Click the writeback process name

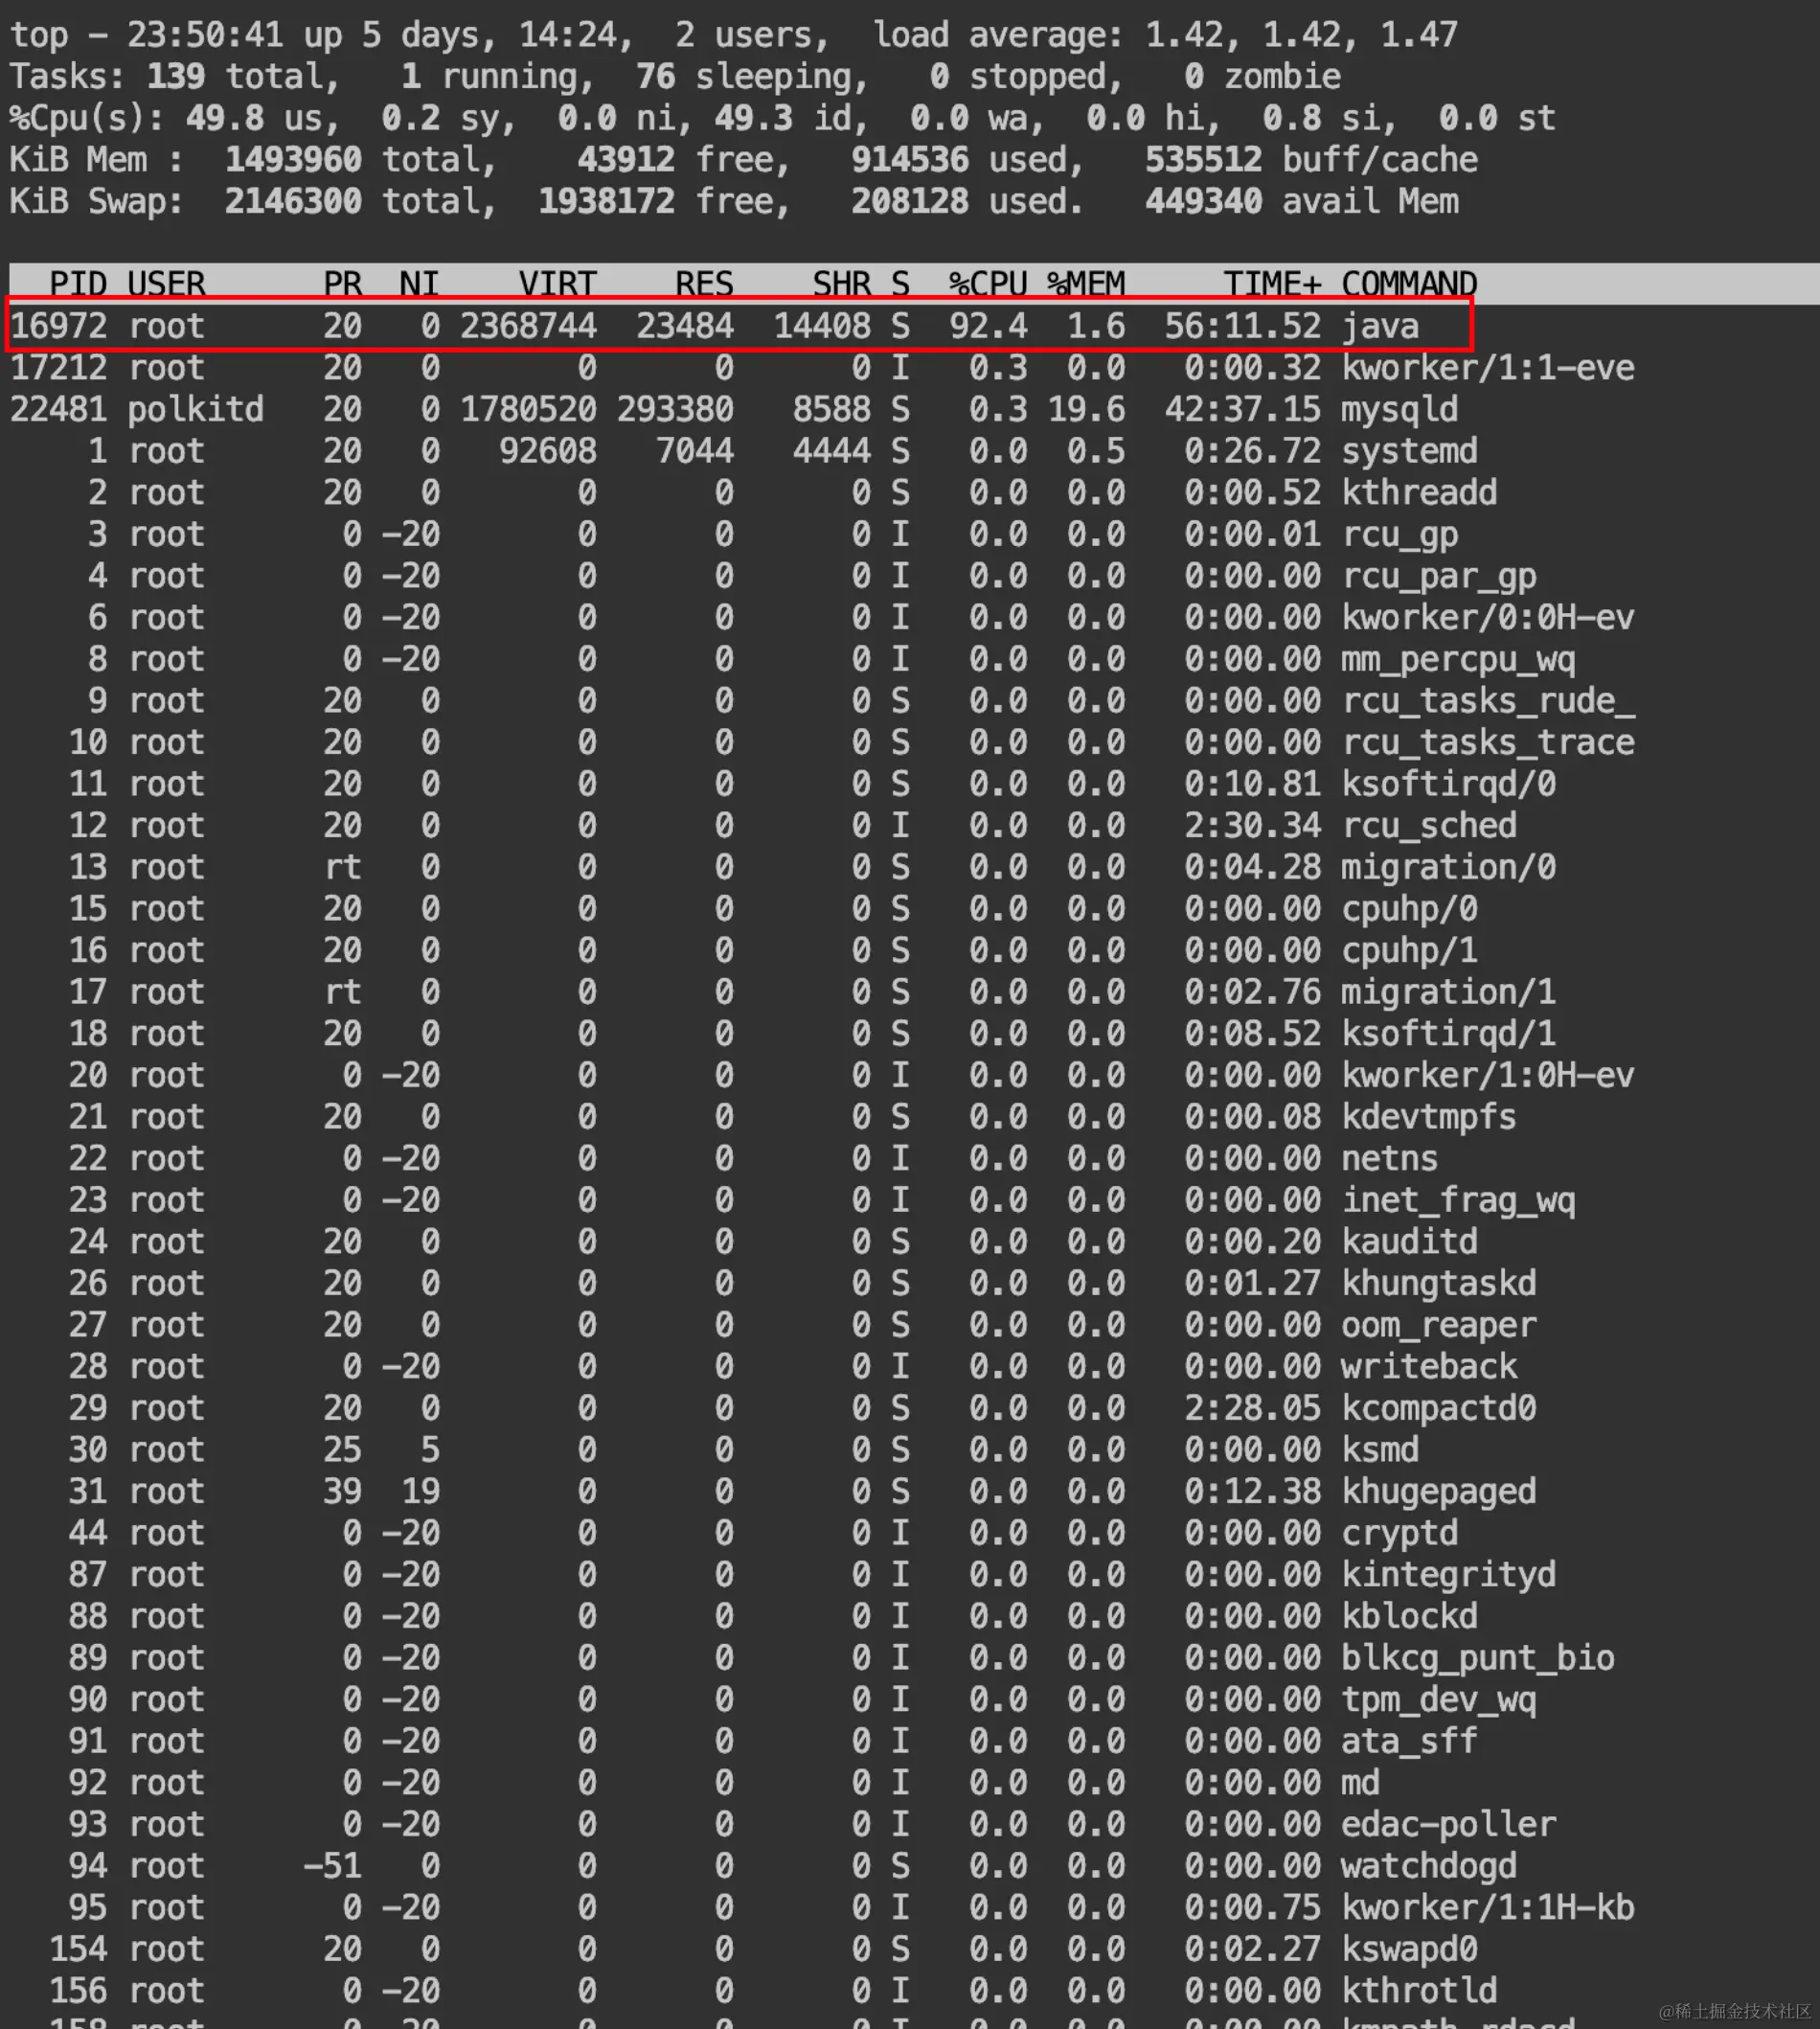1429,1366
